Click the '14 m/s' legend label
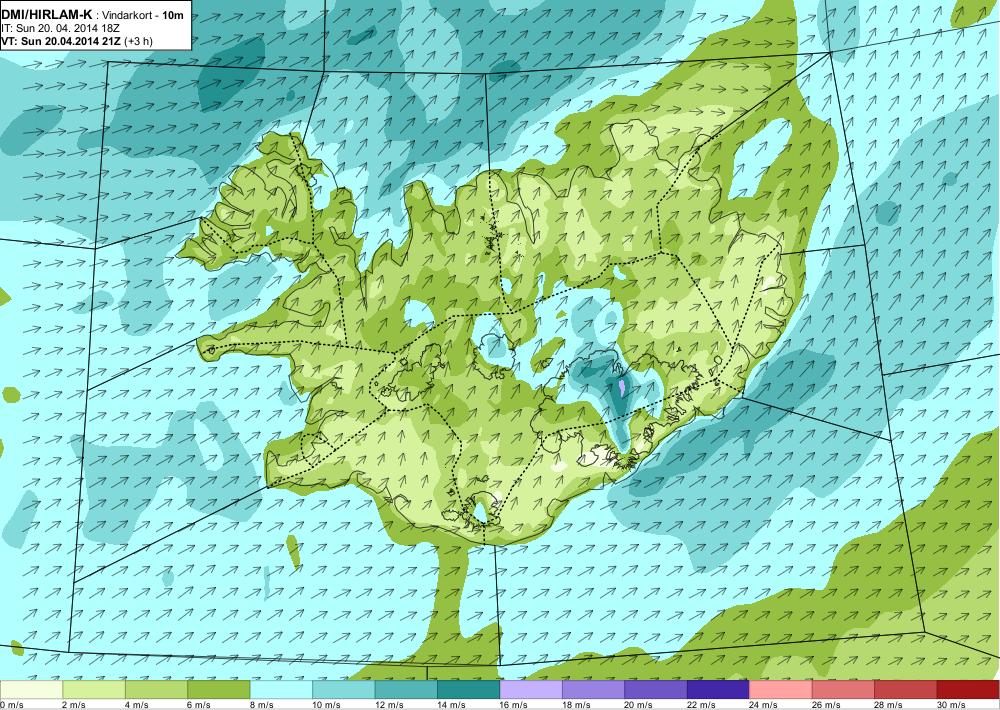This screenshot has width=1000, height=710. pyautogui.click(x=451, y=705)
